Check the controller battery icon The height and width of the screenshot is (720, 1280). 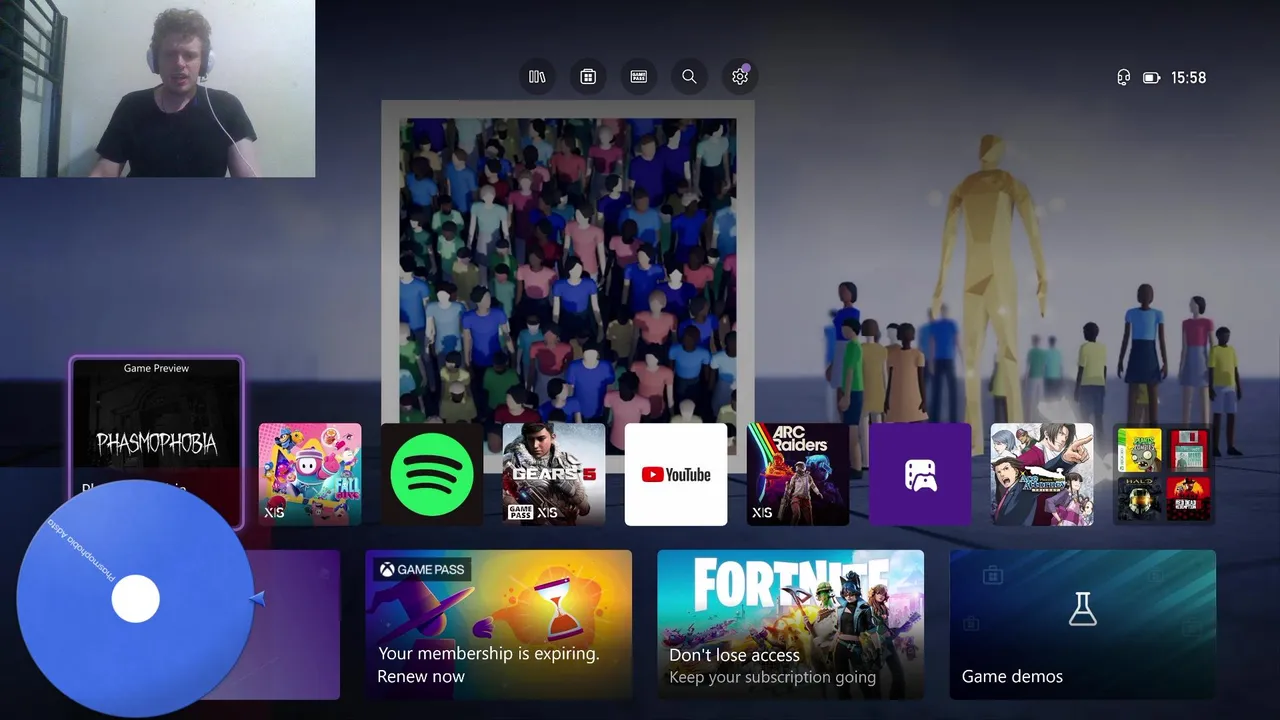coord(1151,77)
